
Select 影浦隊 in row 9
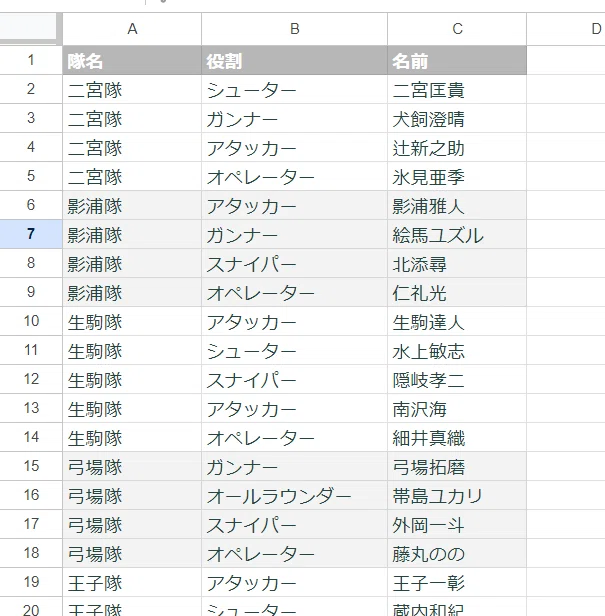(132, 292)
